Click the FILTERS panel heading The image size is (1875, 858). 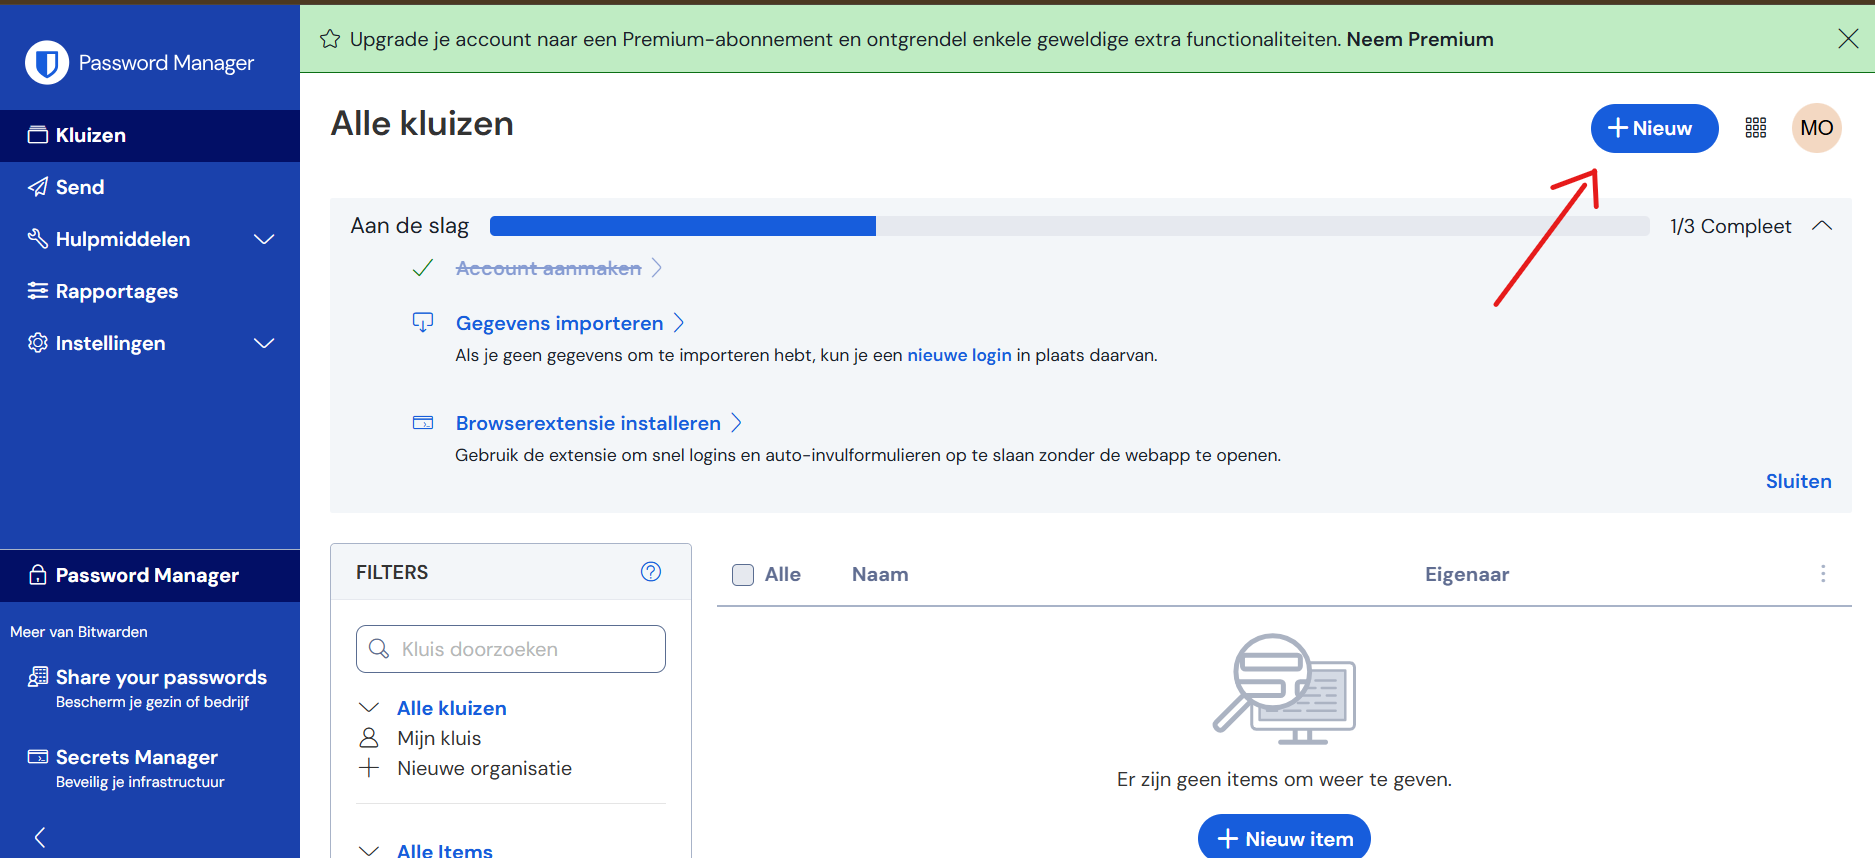click(392, 572)
